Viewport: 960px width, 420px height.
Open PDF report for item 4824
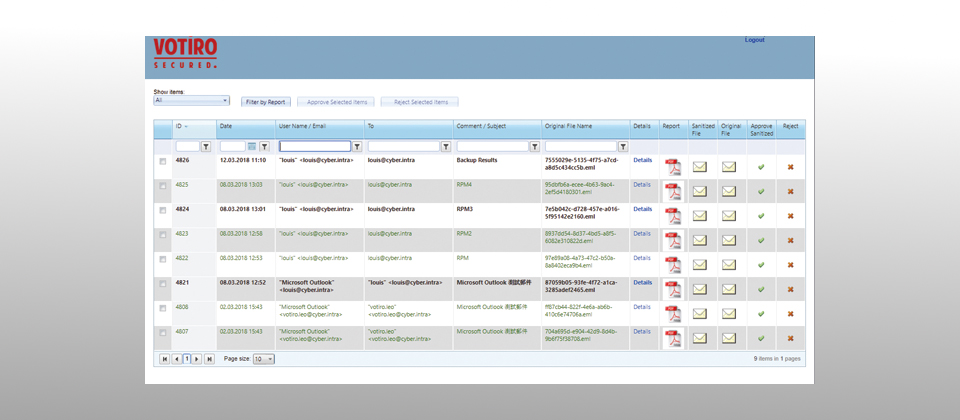pos(673,216)
